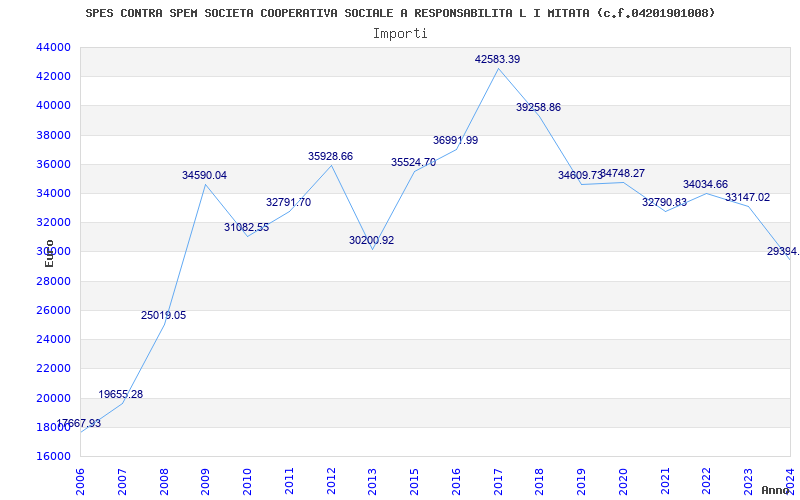Click the y-axis tick 44000

(53, 47)
